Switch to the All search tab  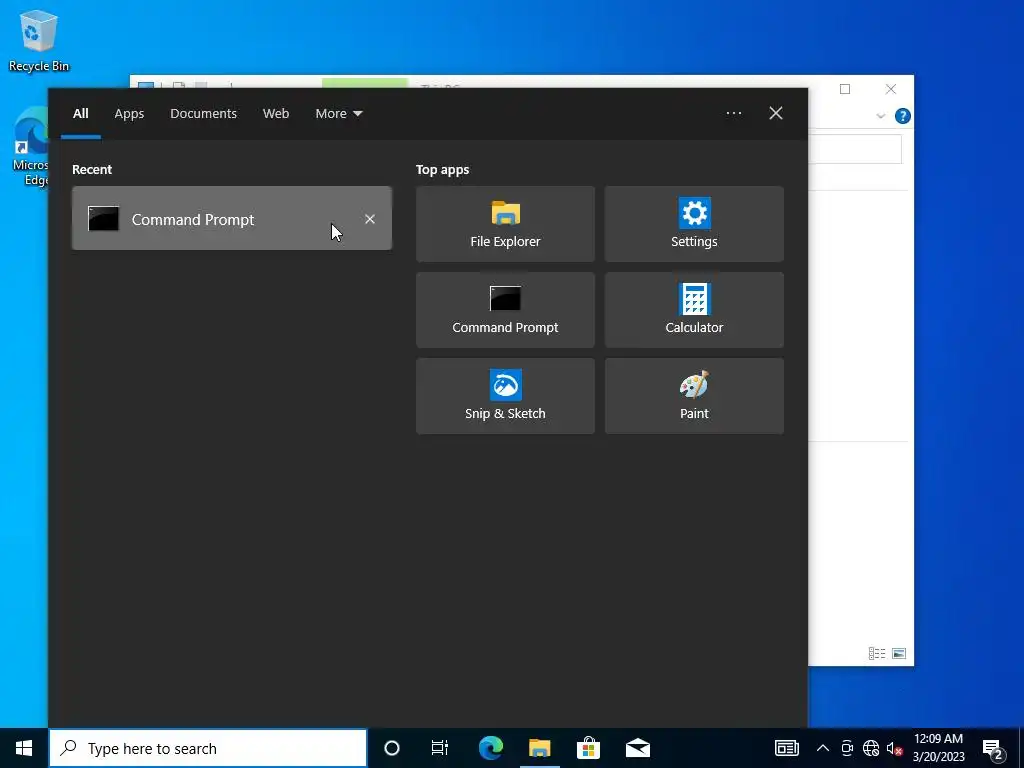(80, 114)
